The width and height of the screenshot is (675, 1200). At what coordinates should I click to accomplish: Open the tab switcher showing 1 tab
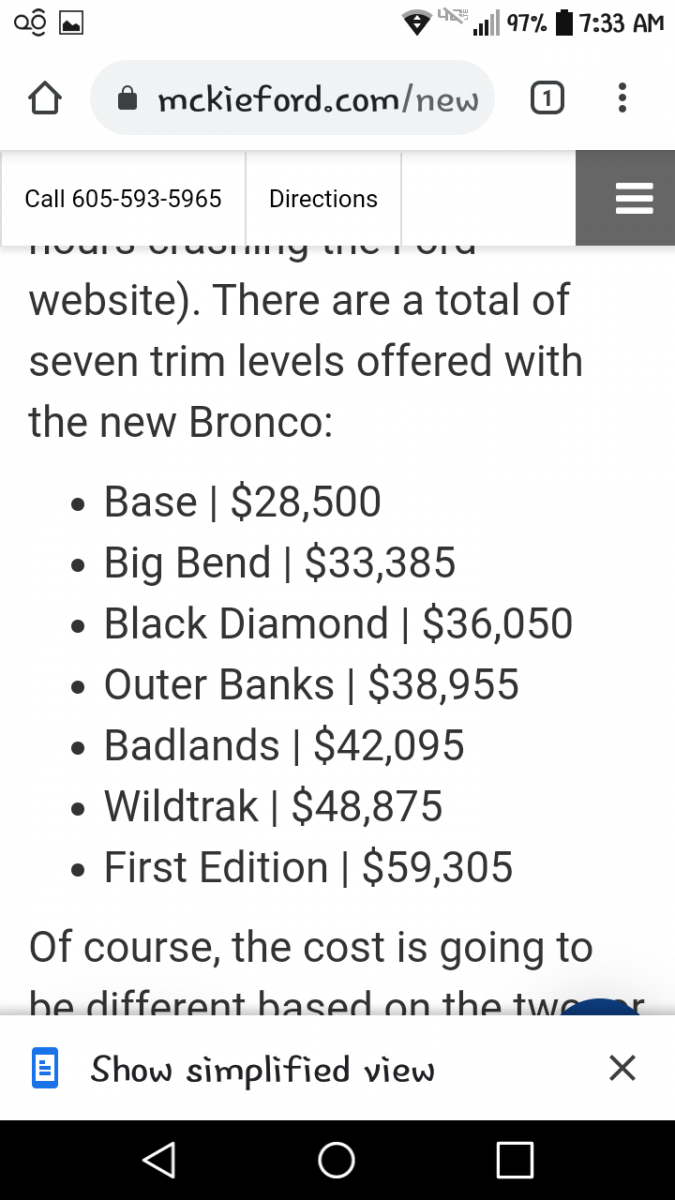pyautogui.click(x=544, y=98)
